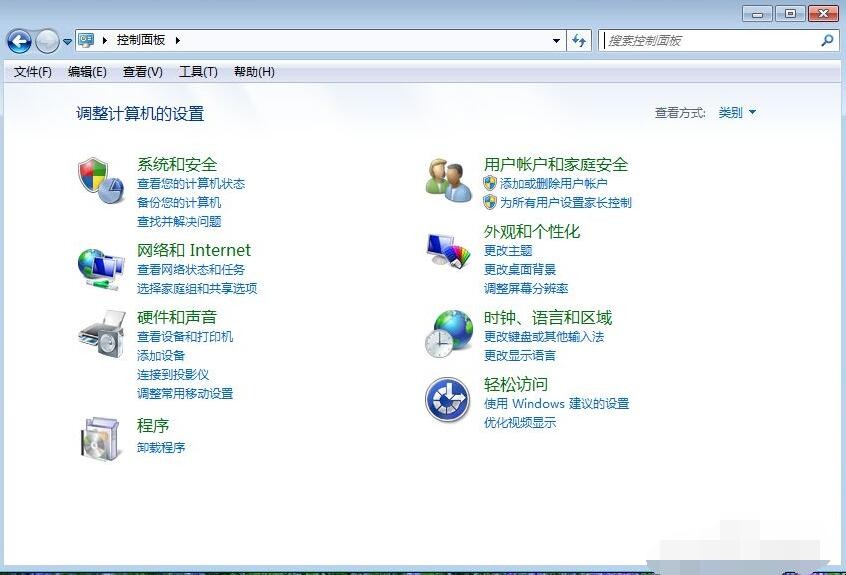
Task: Open the address bar history dropdown
Action: (x=556, y=40)
